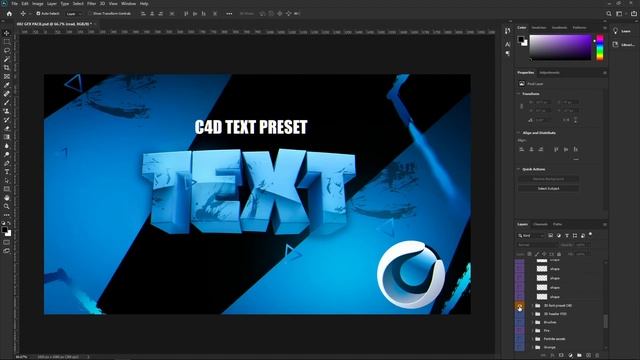Select the GFX PACK document tab
This screenshot has width=640, height=360.
(x=54, y=24)
